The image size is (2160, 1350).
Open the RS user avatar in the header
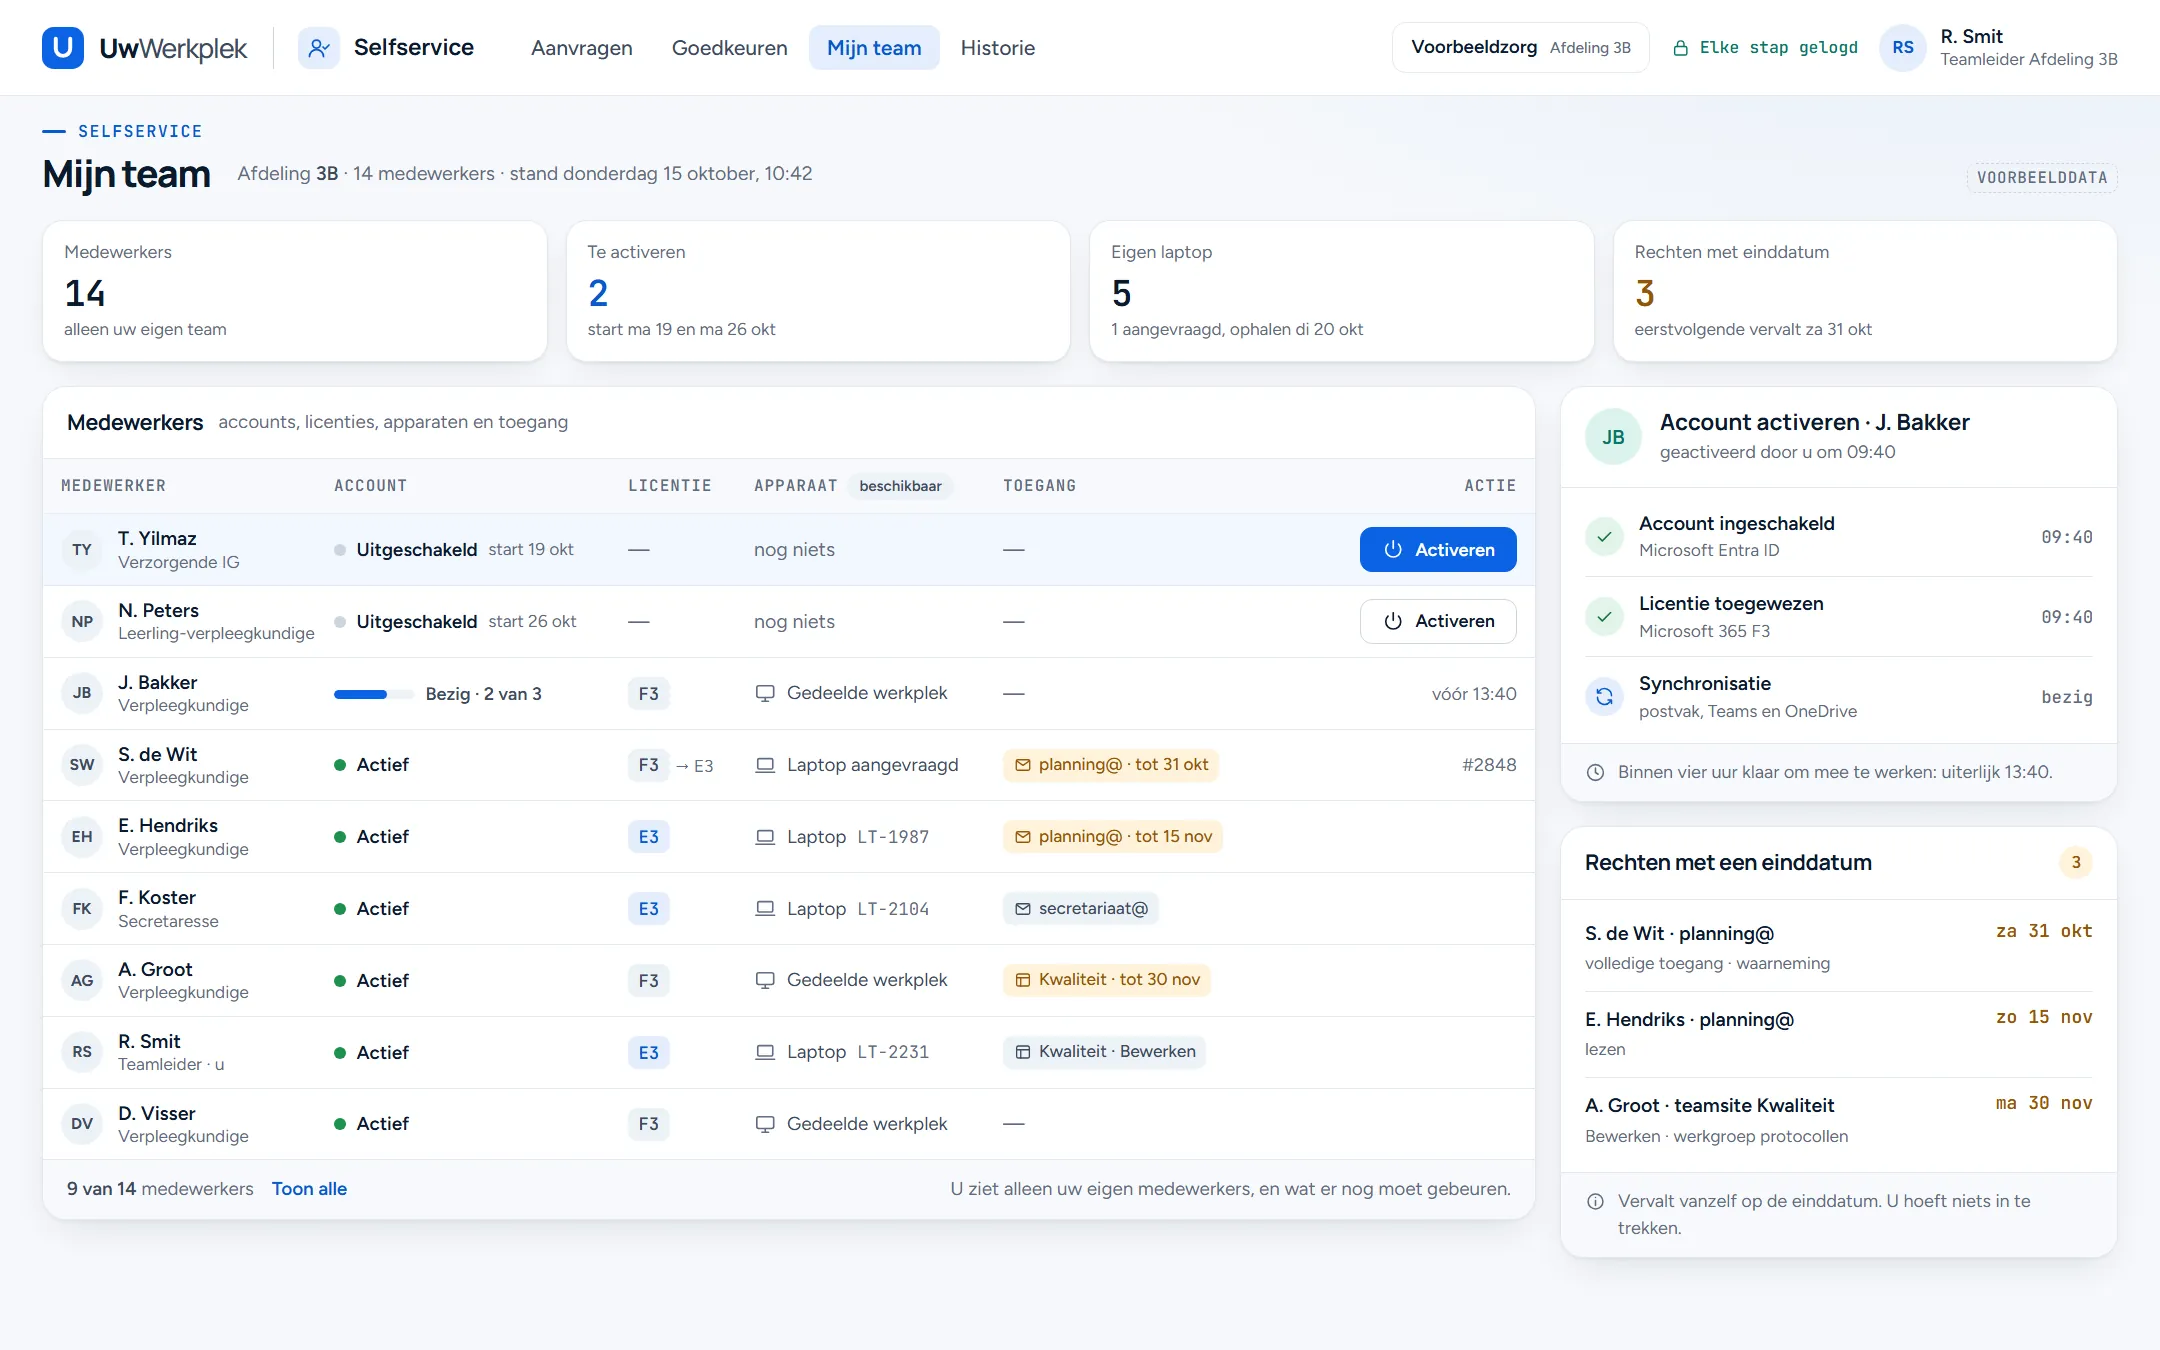[x=1903, y=47]
